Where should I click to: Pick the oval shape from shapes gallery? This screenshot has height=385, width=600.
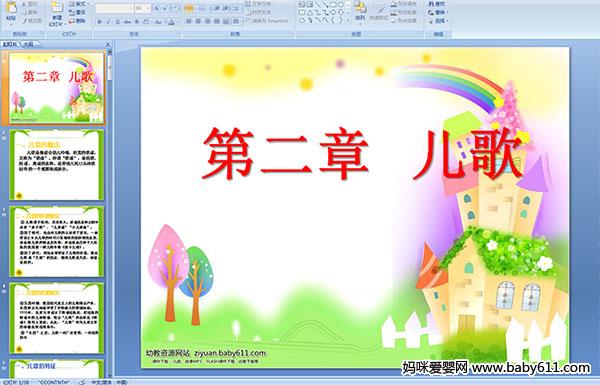click(341, 5)
